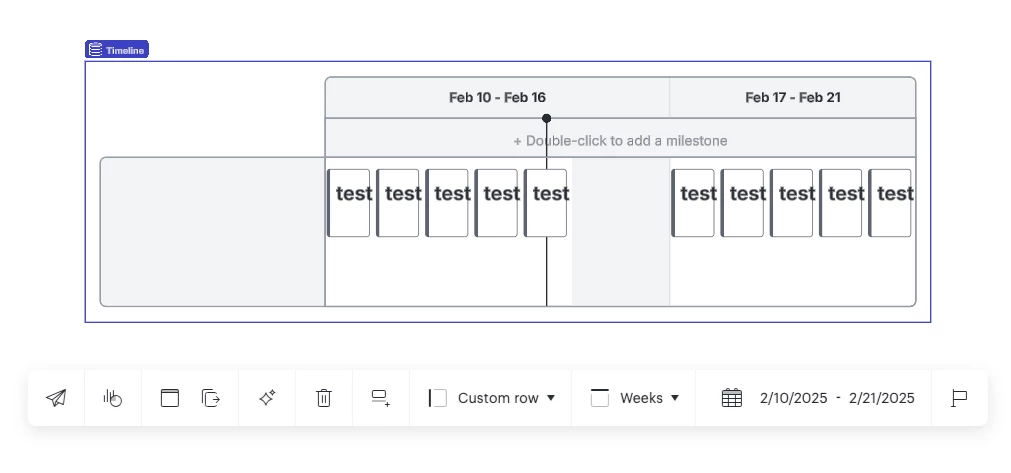This screenshot has height=473, width=1011.
Task: Select the Feb 17 - Feb 21 header
Action: point(792,98)
